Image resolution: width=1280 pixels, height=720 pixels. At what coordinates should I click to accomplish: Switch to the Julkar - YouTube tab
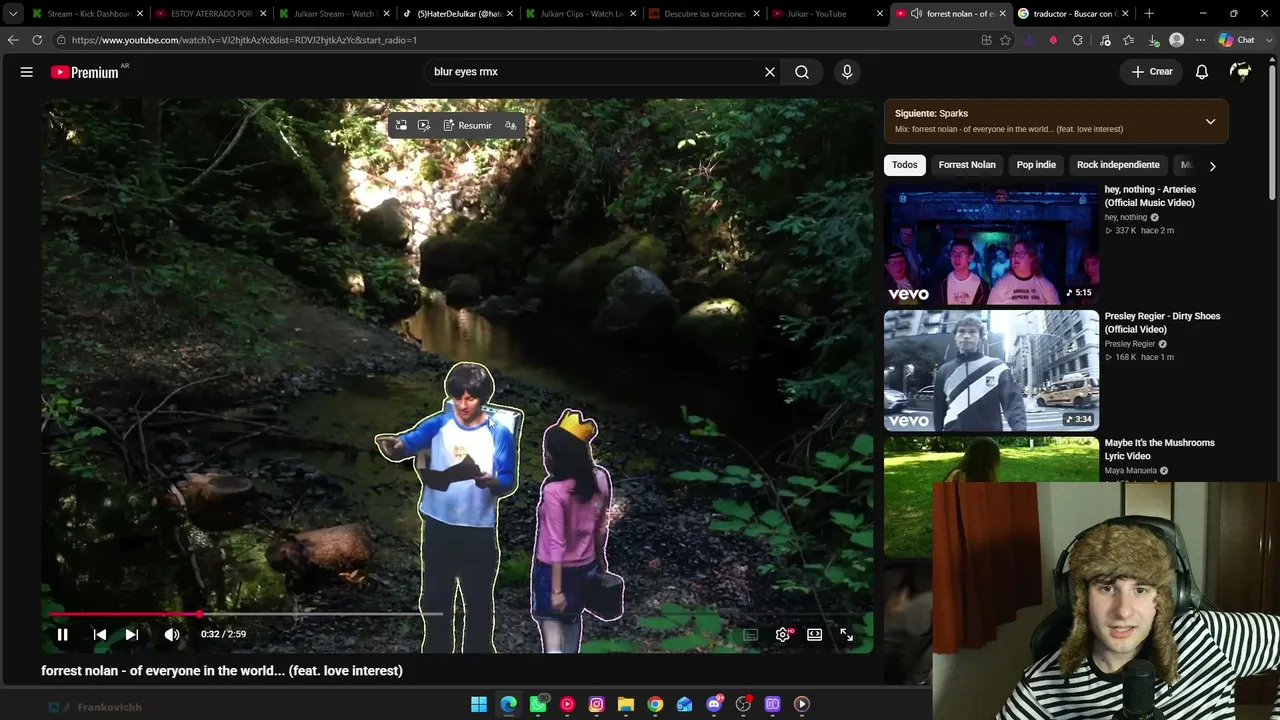[827, 14]
